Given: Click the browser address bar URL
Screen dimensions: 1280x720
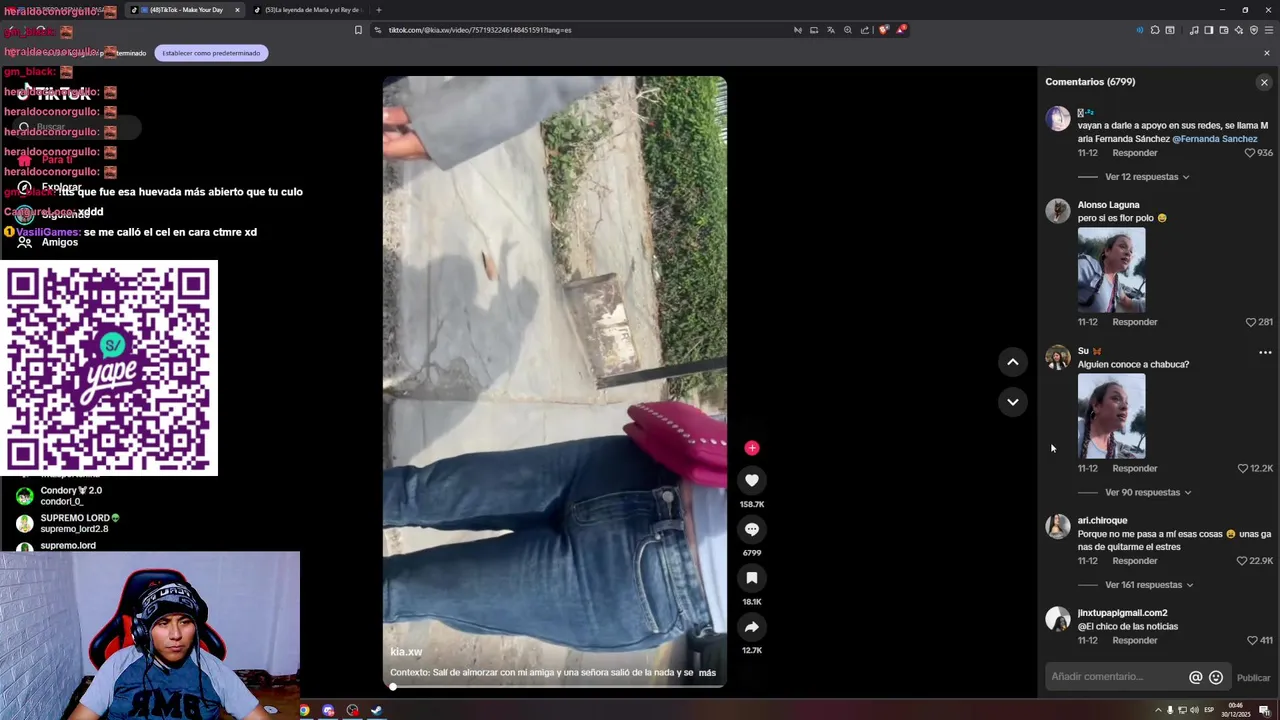Looking at the screenshot, I should click(480, 30).
